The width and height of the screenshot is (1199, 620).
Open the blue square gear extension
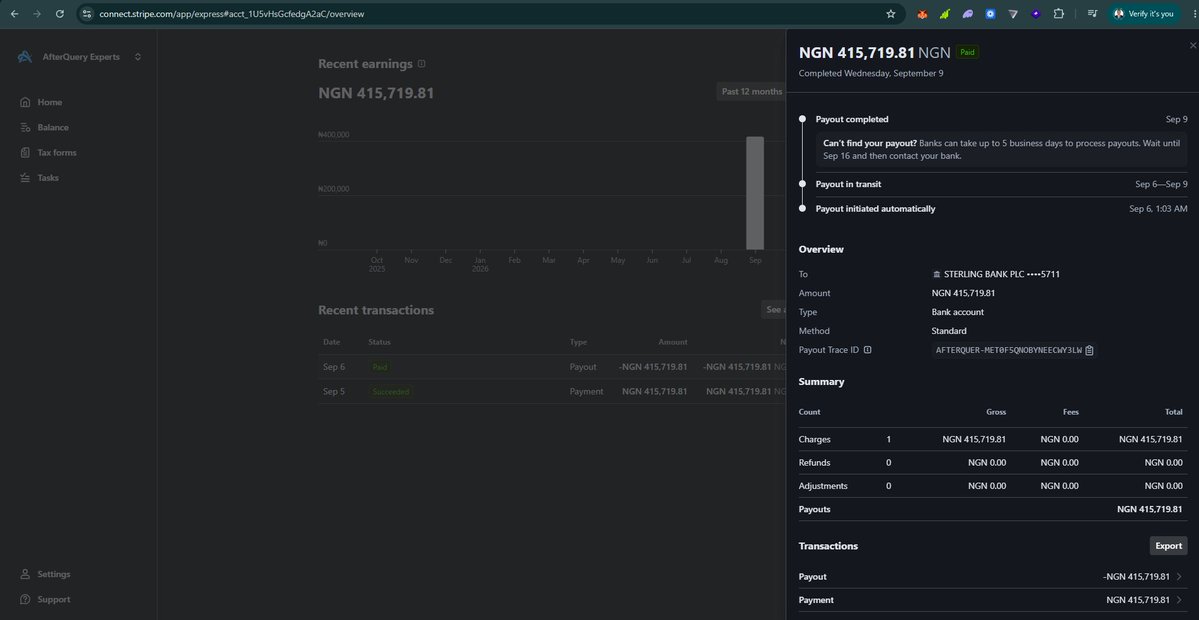(x=990, y=14)
